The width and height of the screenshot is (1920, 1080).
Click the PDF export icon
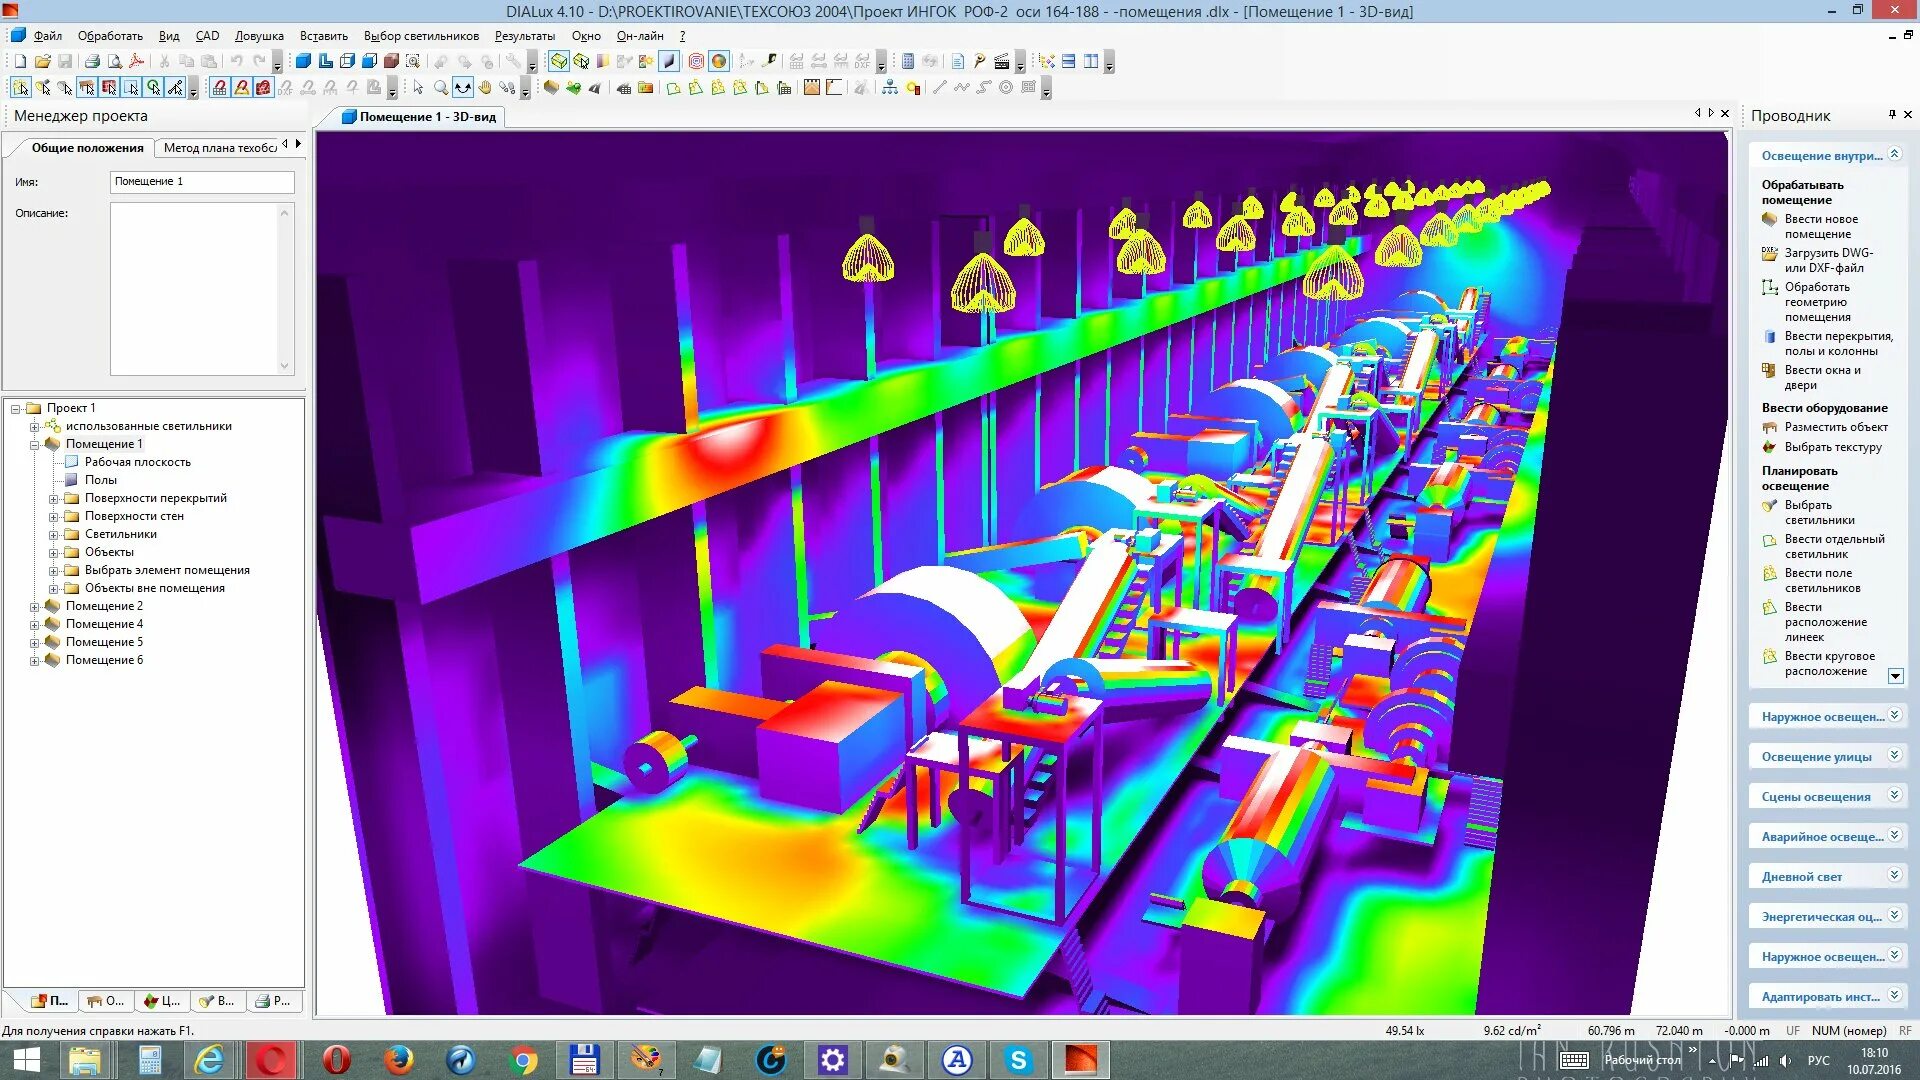click(x=137, y=61)
